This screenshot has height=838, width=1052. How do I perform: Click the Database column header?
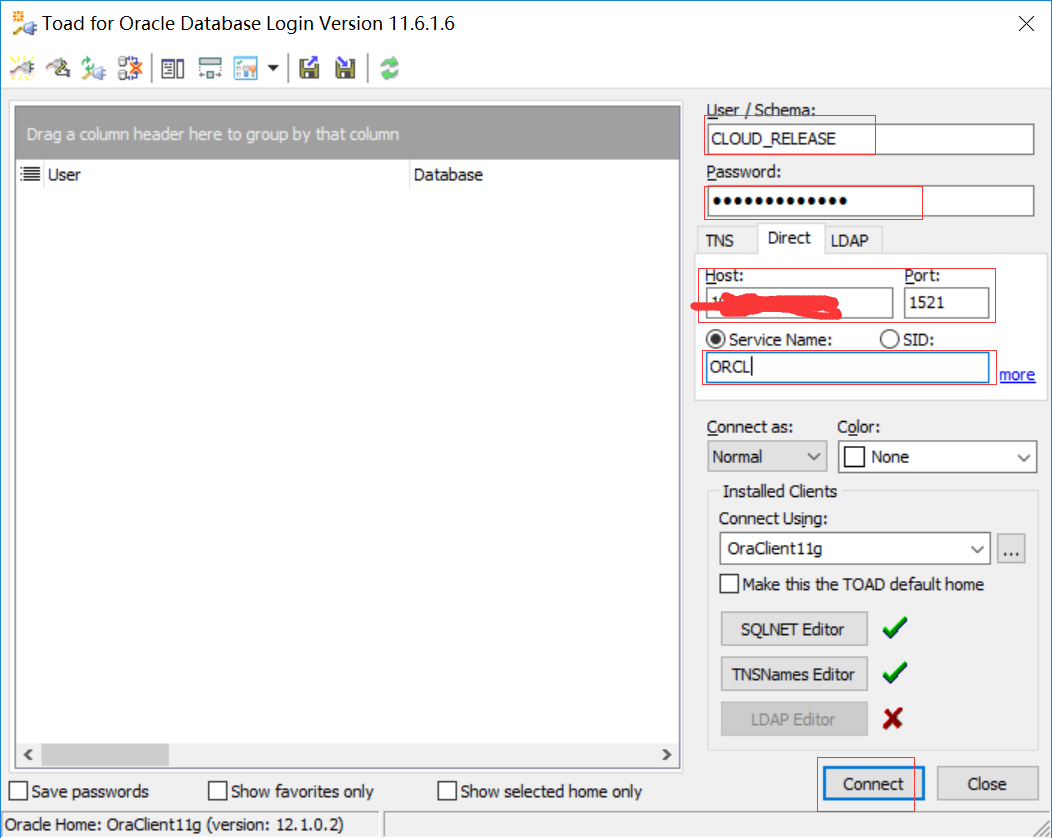[544, 174]
